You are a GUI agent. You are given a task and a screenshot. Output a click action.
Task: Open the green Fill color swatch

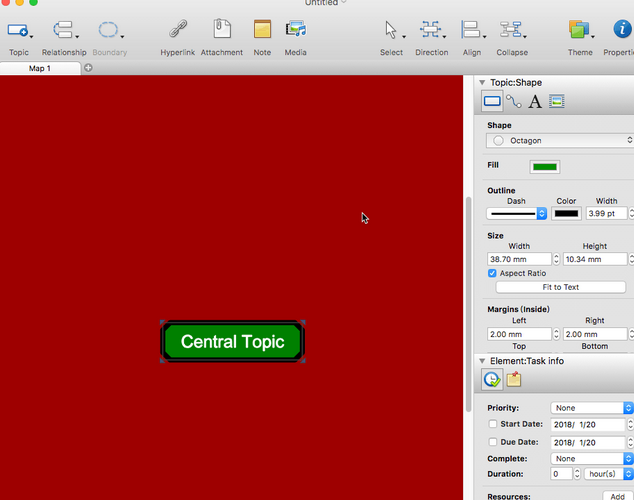(x=545, y=167)
